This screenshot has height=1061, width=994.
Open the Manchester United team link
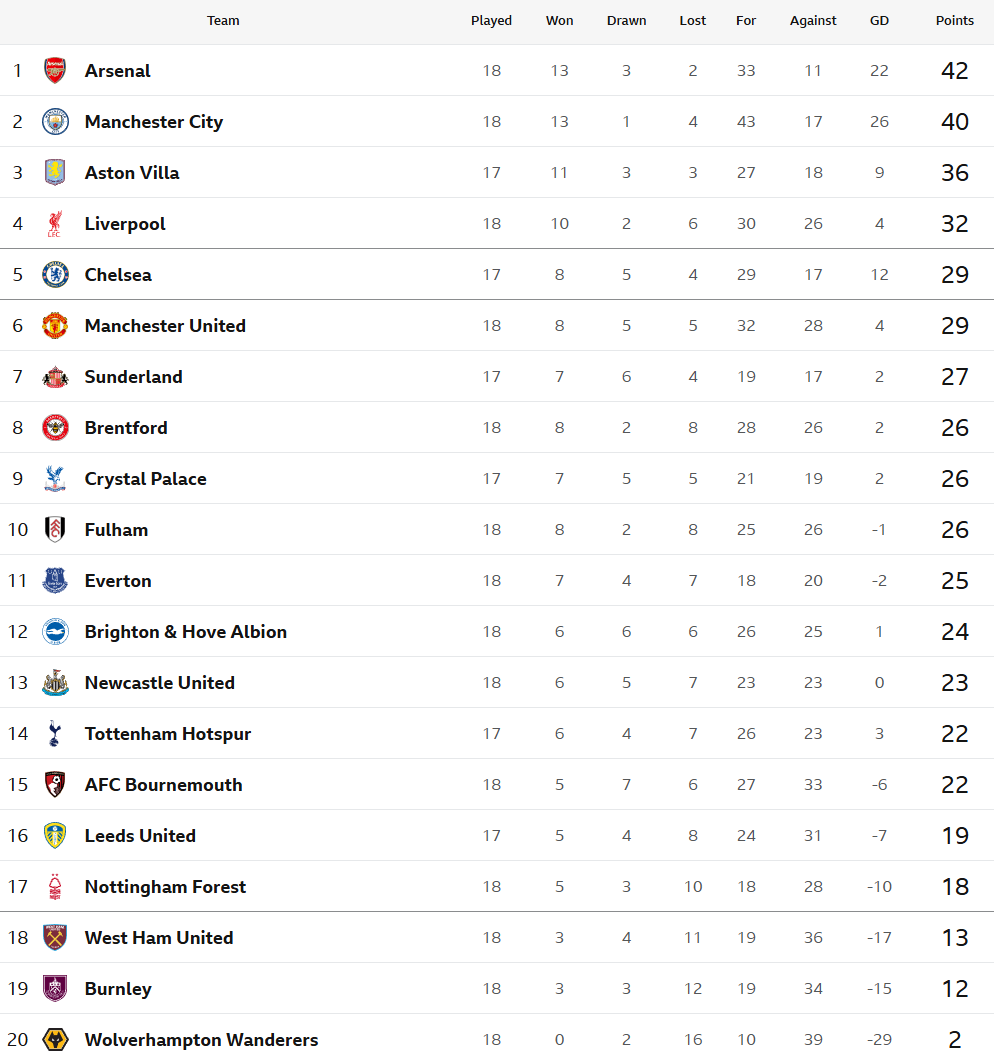click(x=165, y=326)
